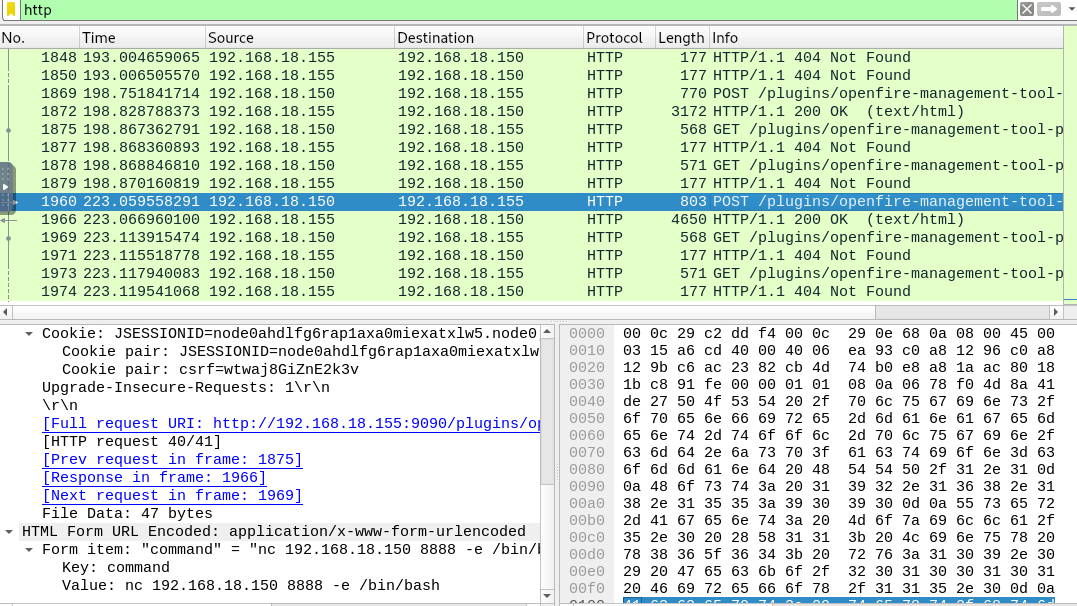Click the display filter bookmark icon

pyautogui.click(x=10, y=10)
